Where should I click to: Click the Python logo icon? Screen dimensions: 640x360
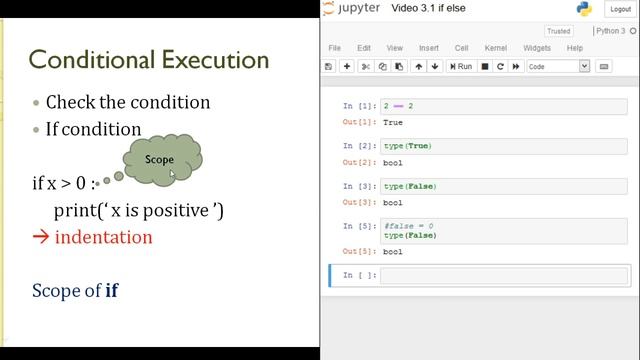click(x=584, y=9)
